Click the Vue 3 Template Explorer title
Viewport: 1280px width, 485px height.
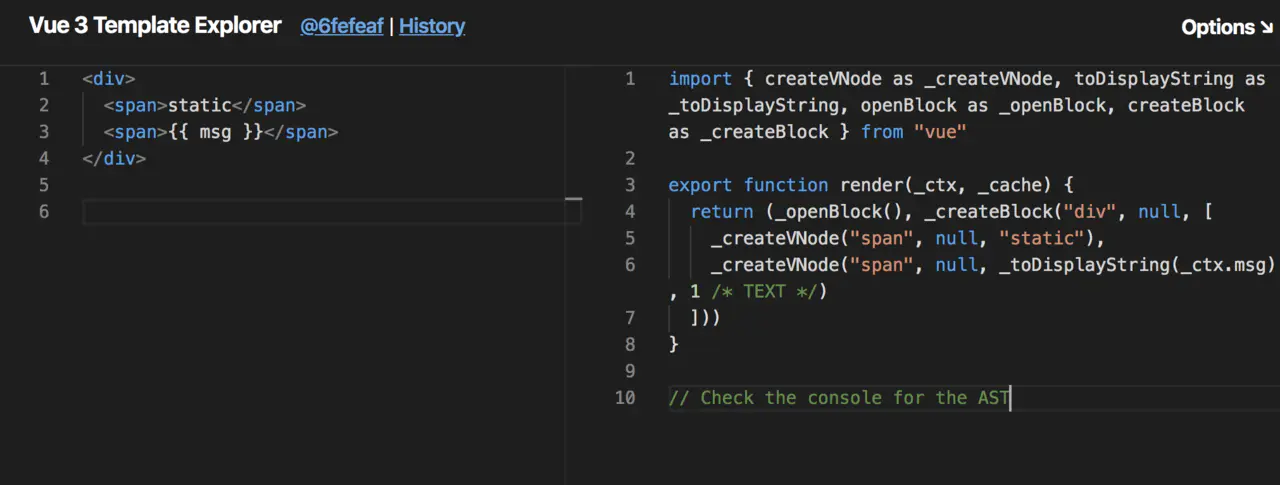point(155,26)
